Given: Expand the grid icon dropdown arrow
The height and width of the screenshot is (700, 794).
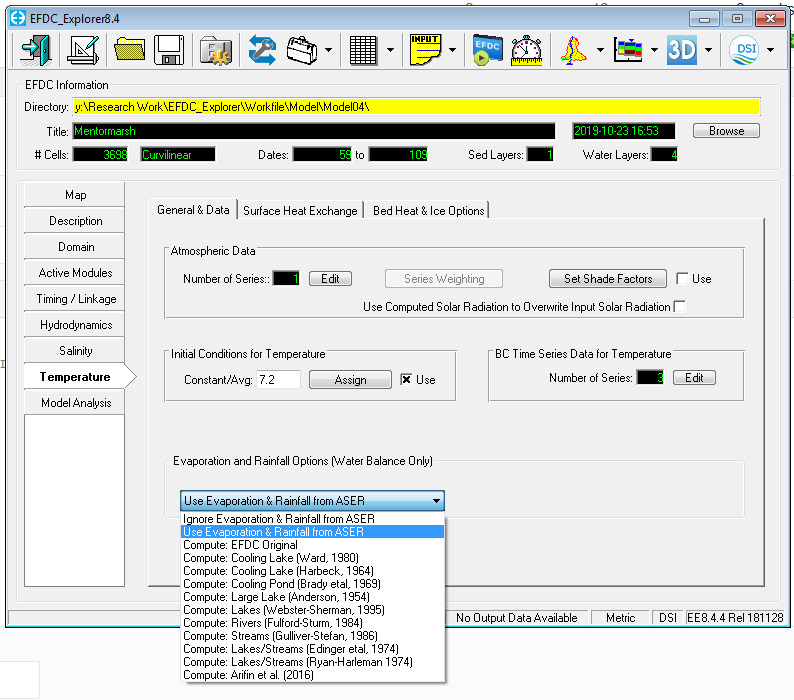Looking at the screenshot, I should [x=390, y=50].
